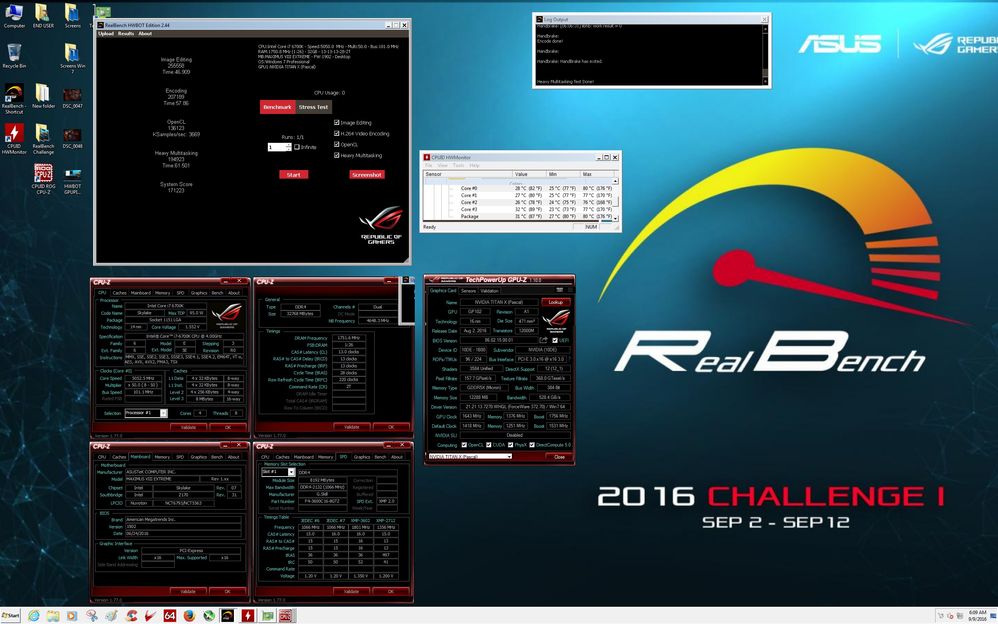
Task: Click the Lookup button in GPU-Z
Action: [555, 302]
